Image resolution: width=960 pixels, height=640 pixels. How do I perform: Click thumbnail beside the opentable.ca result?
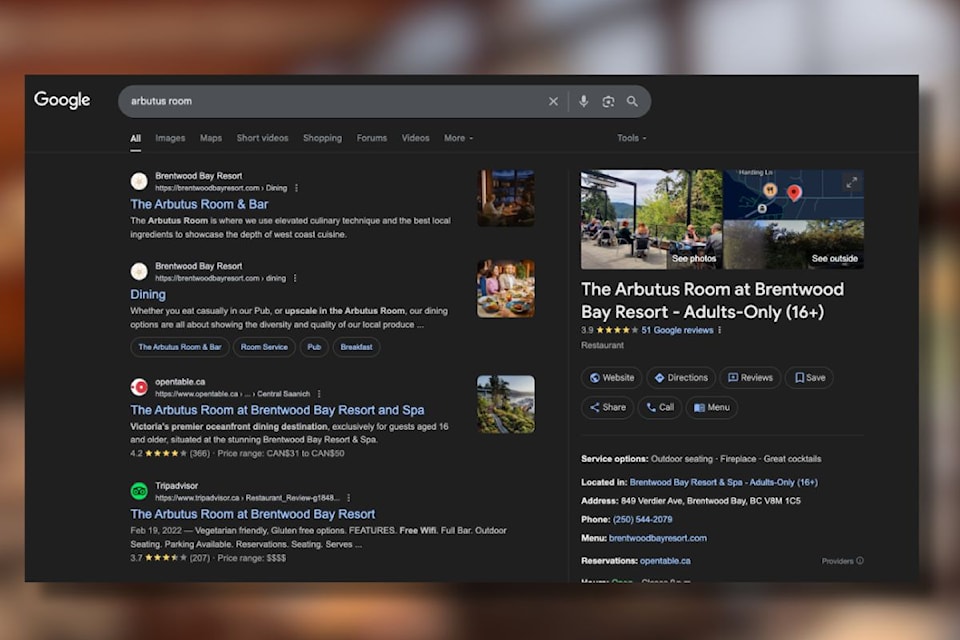click(506, 404)
